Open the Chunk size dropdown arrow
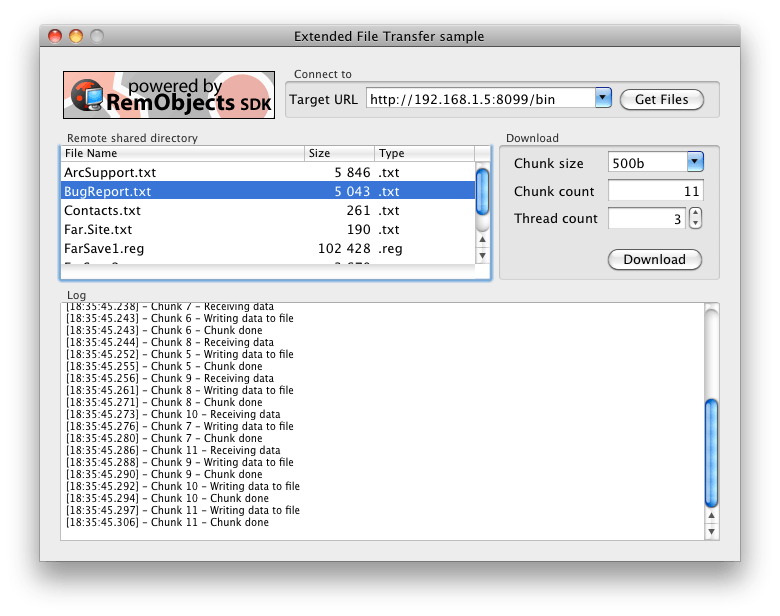Screen dimensions: 780x616 [x=695, y=162]
